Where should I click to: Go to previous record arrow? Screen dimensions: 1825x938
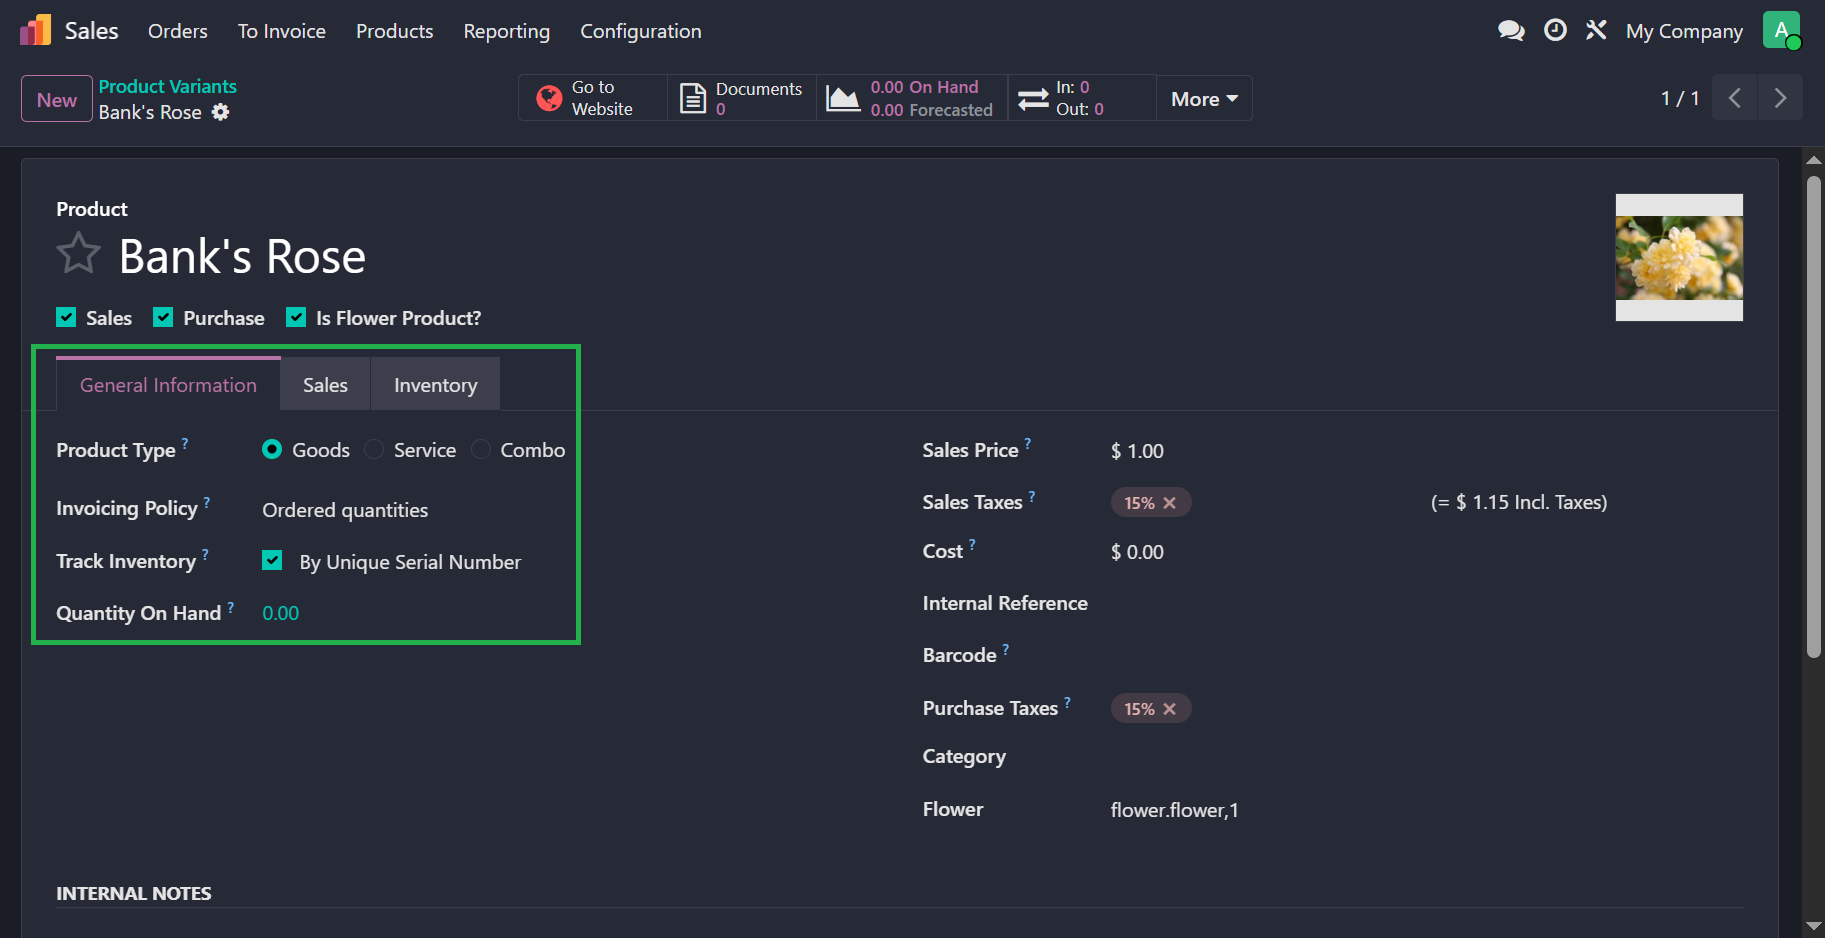tap(1735, 98)
